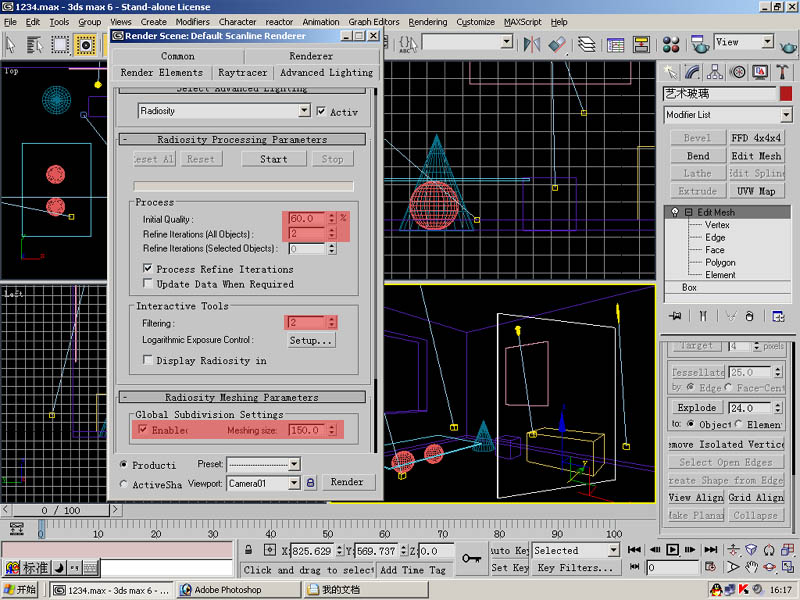Switch to the Common tab
800x600 pixels.
pyautogui.click(x=178, y=56)
